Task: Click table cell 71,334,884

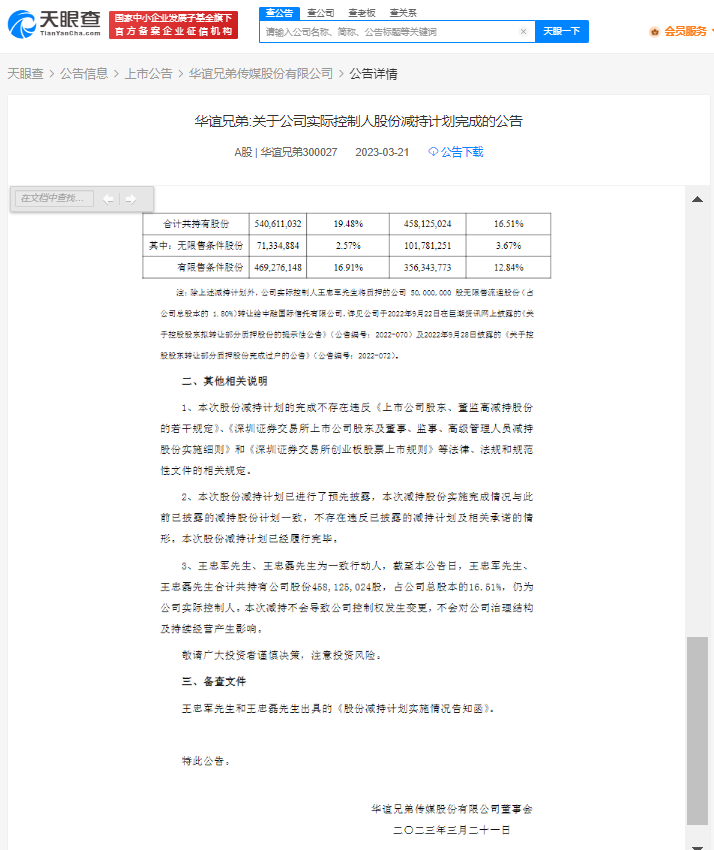Action: click(278, 246)
